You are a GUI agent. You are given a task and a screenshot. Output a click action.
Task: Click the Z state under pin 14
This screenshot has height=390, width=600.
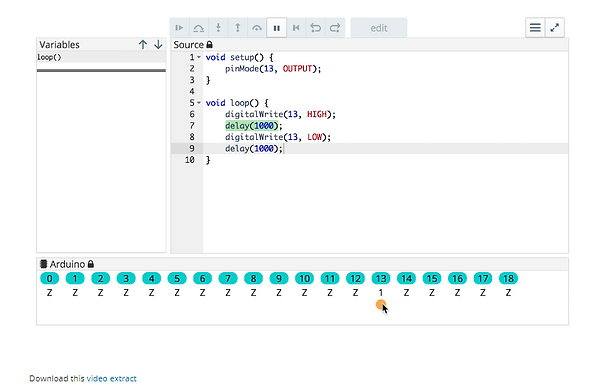pos(406,293)
